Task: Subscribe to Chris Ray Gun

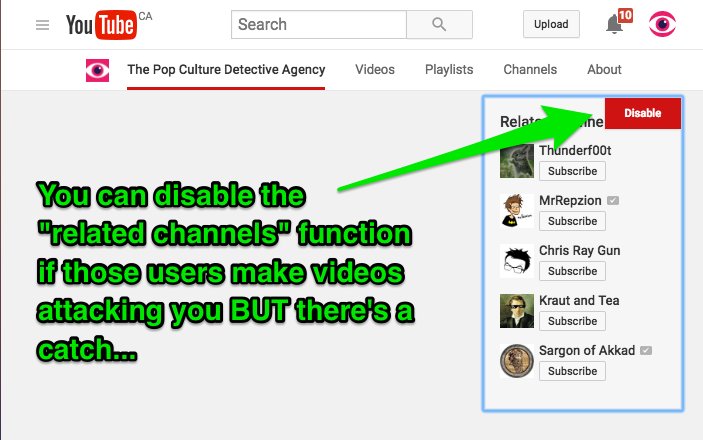Action: tap(573, 271)
